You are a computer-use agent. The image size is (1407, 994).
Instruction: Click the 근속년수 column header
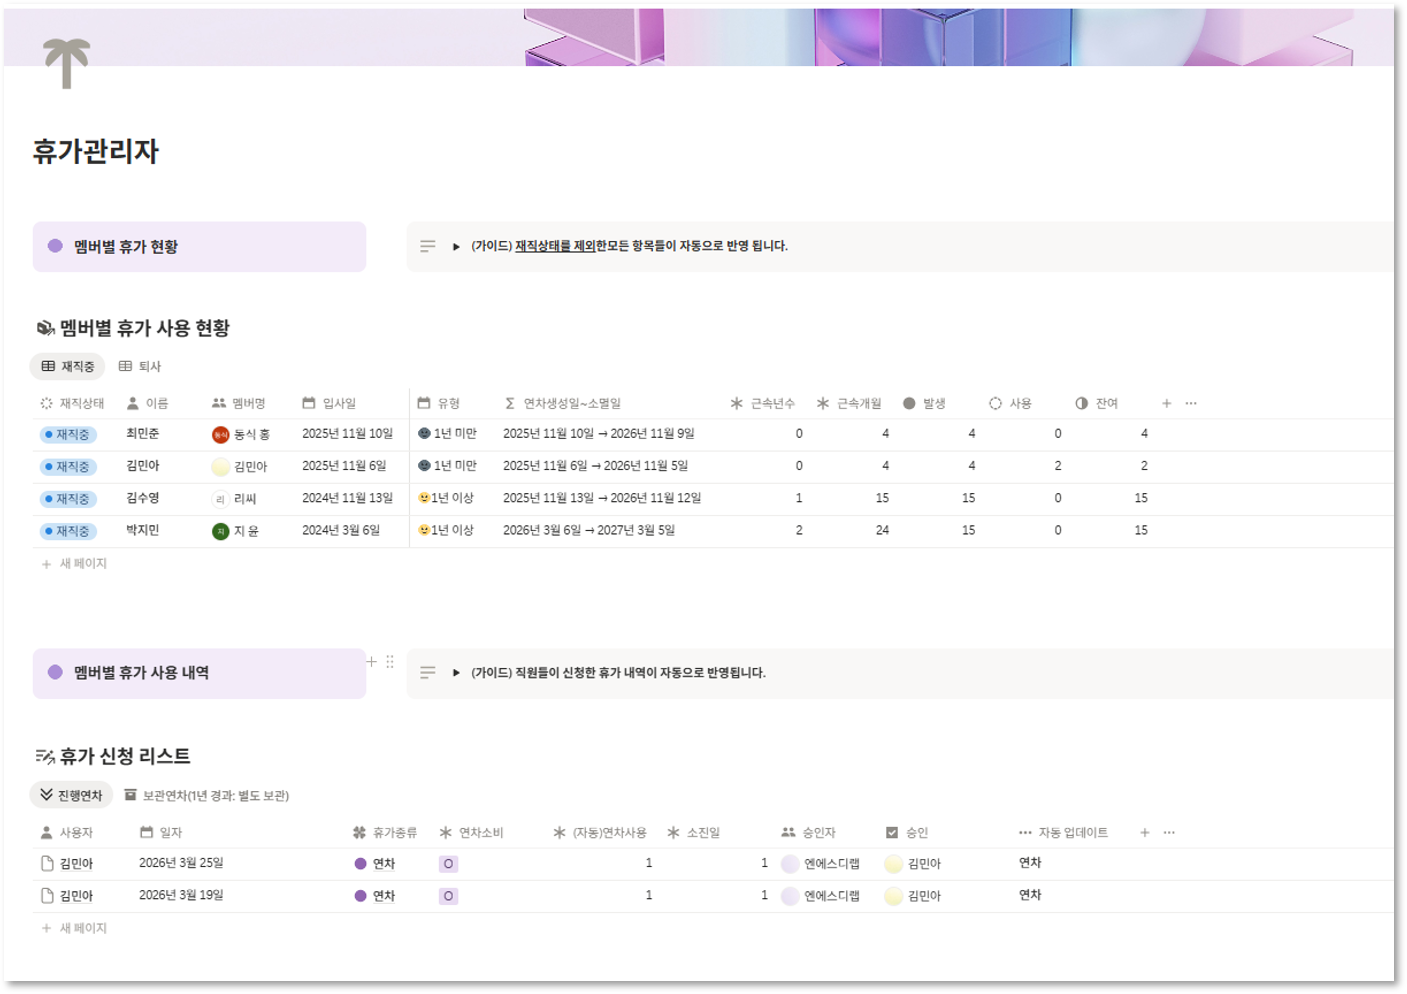tap(763, 404)
